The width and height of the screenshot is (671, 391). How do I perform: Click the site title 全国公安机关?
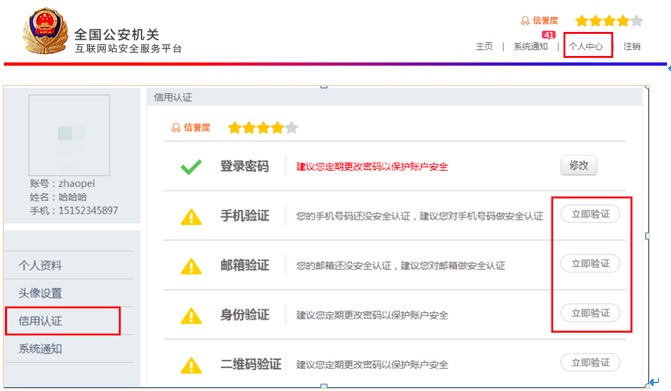tap(117, 34)
